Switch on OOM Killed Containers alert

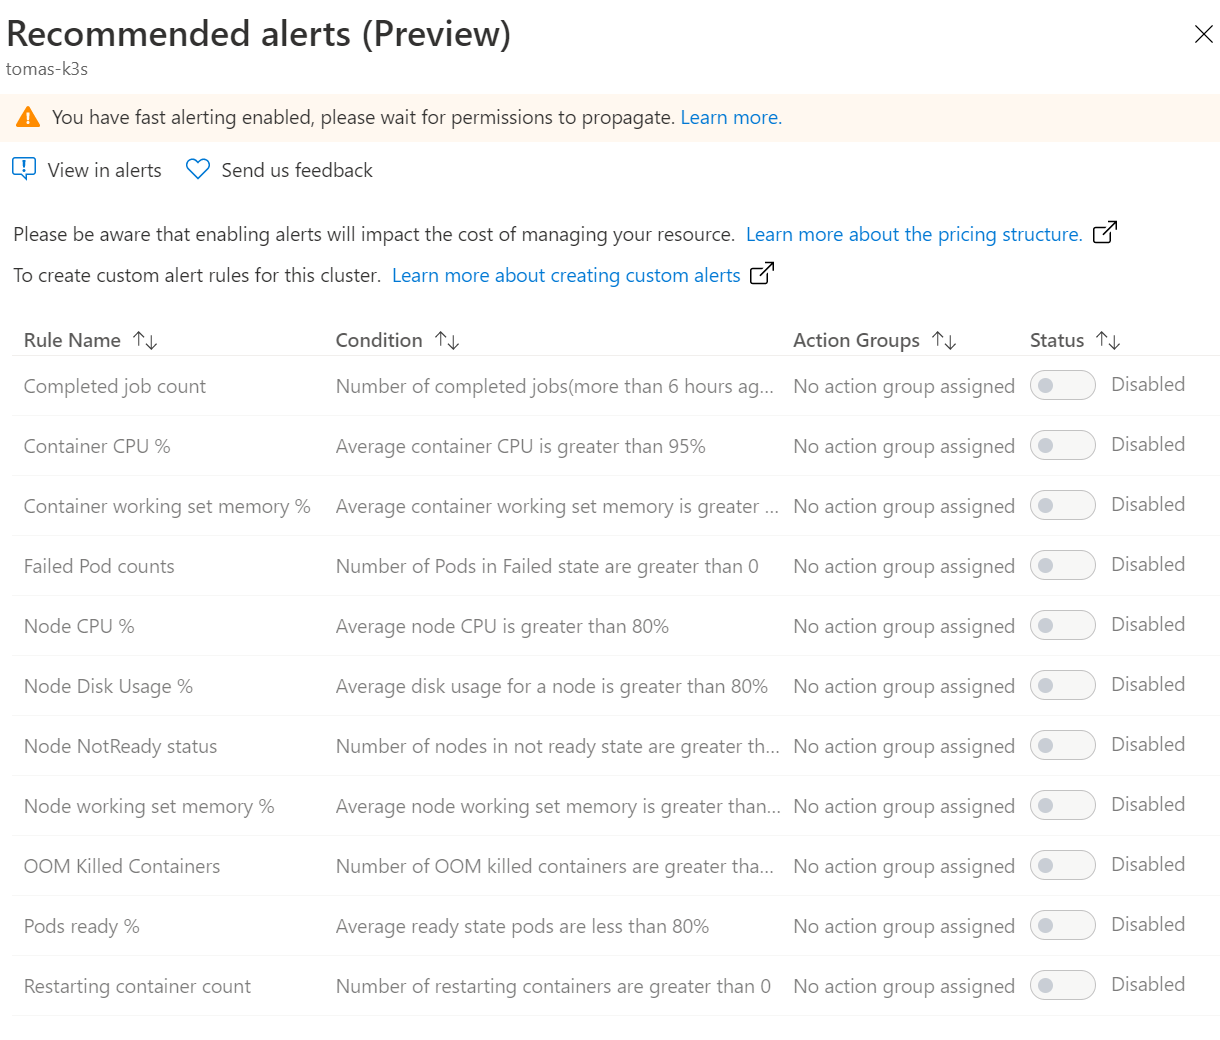[x=1062, y=865]
